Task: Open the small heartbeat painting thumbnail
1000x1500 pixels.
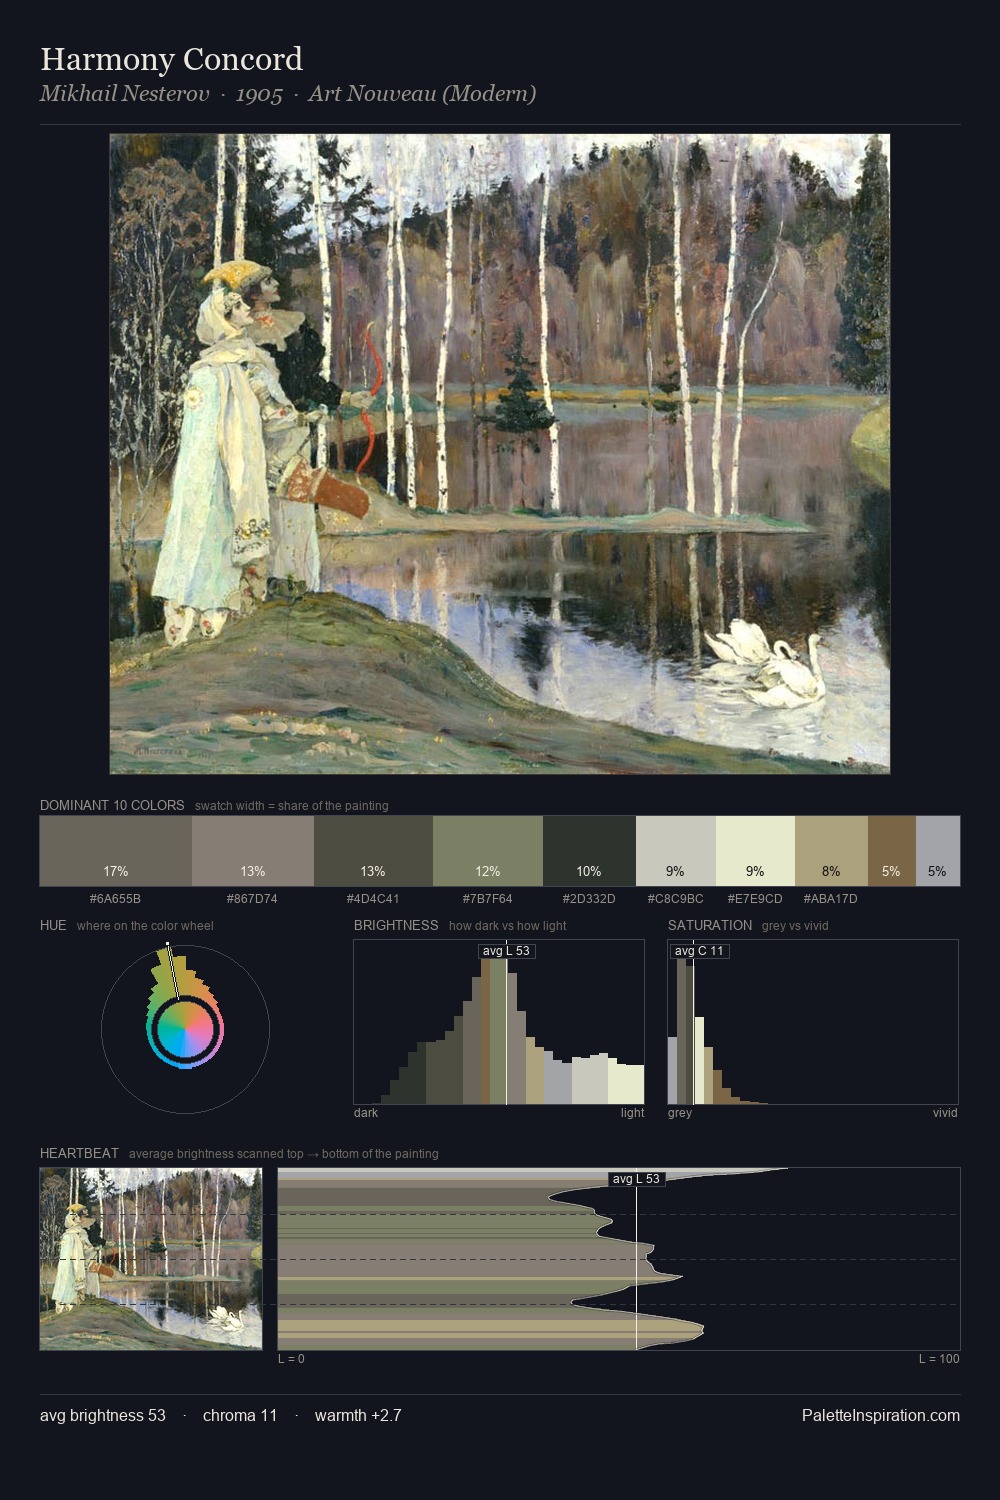Action: (x=151, y=1259)
